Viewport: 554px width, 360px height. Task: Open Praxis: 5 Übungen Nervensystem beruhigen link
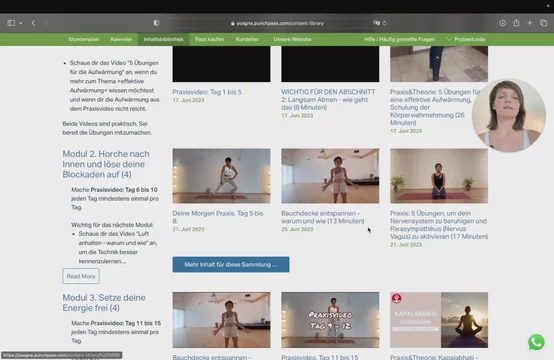(x=439, y=225)
